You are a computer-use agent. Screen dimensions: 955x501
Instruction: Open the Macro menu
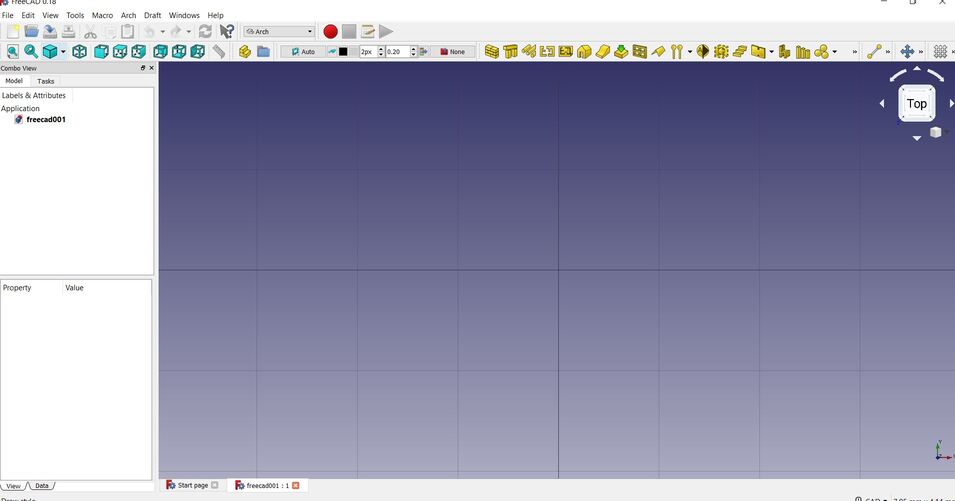click(x=102, y=15)
